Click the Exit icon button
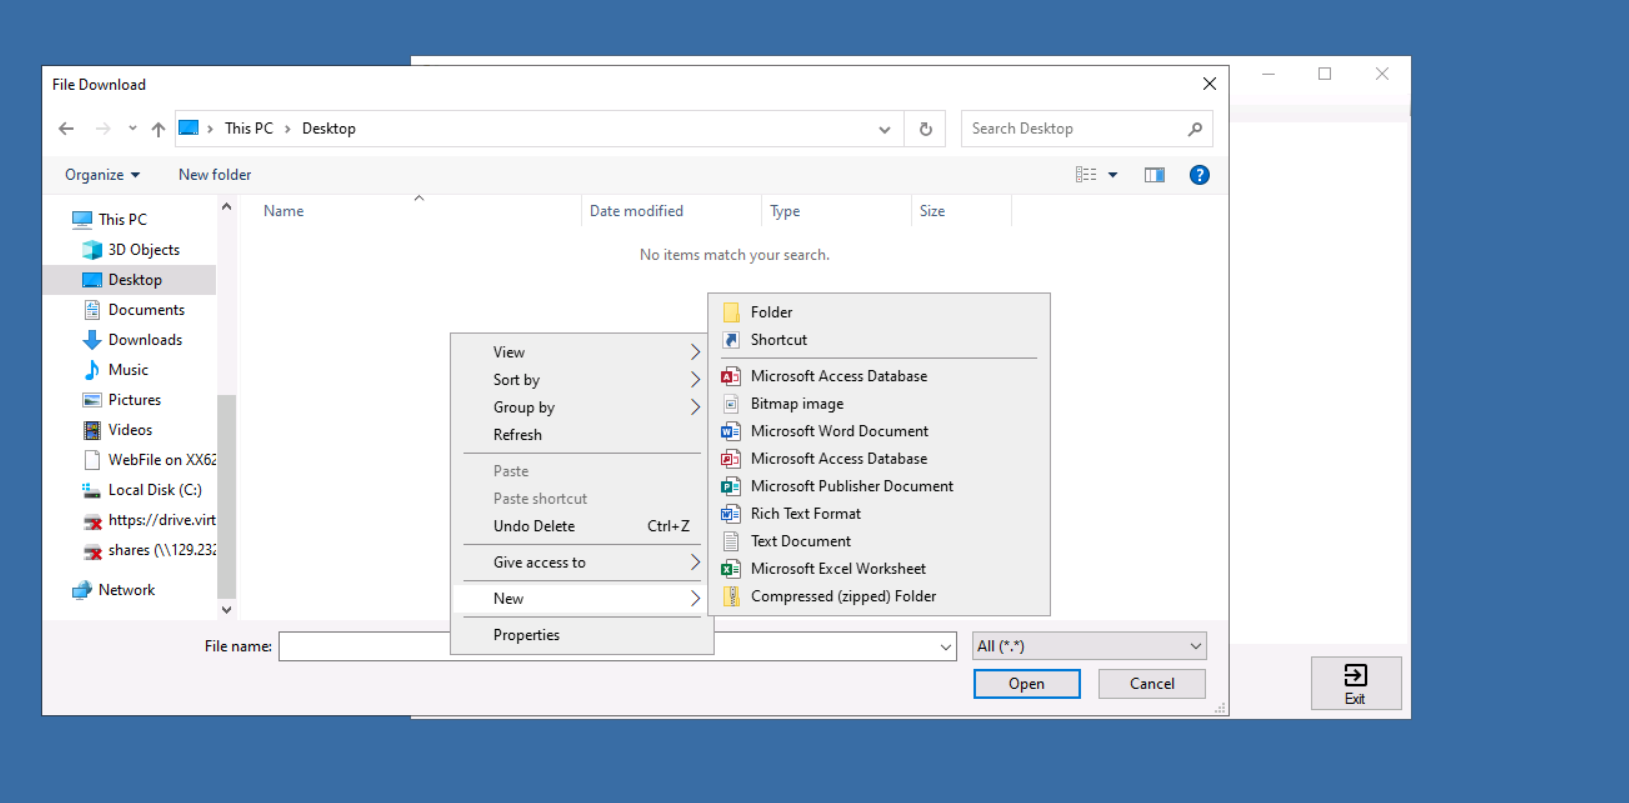The height and width of the screenshot is (803, 1629). [x=1355, y=683]
